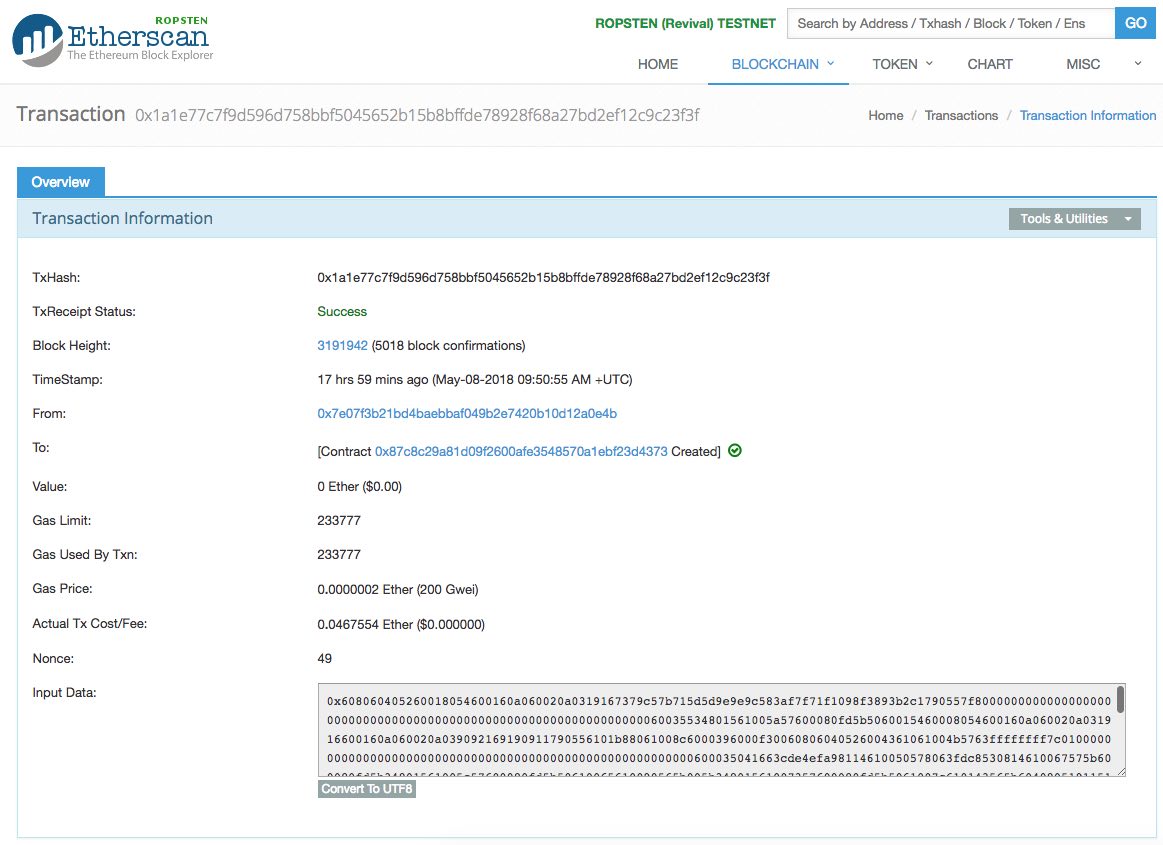This screenshot has height=845, width=1163.
Task: Click the Input Data resize handle
Action: tap(1121, 772)
